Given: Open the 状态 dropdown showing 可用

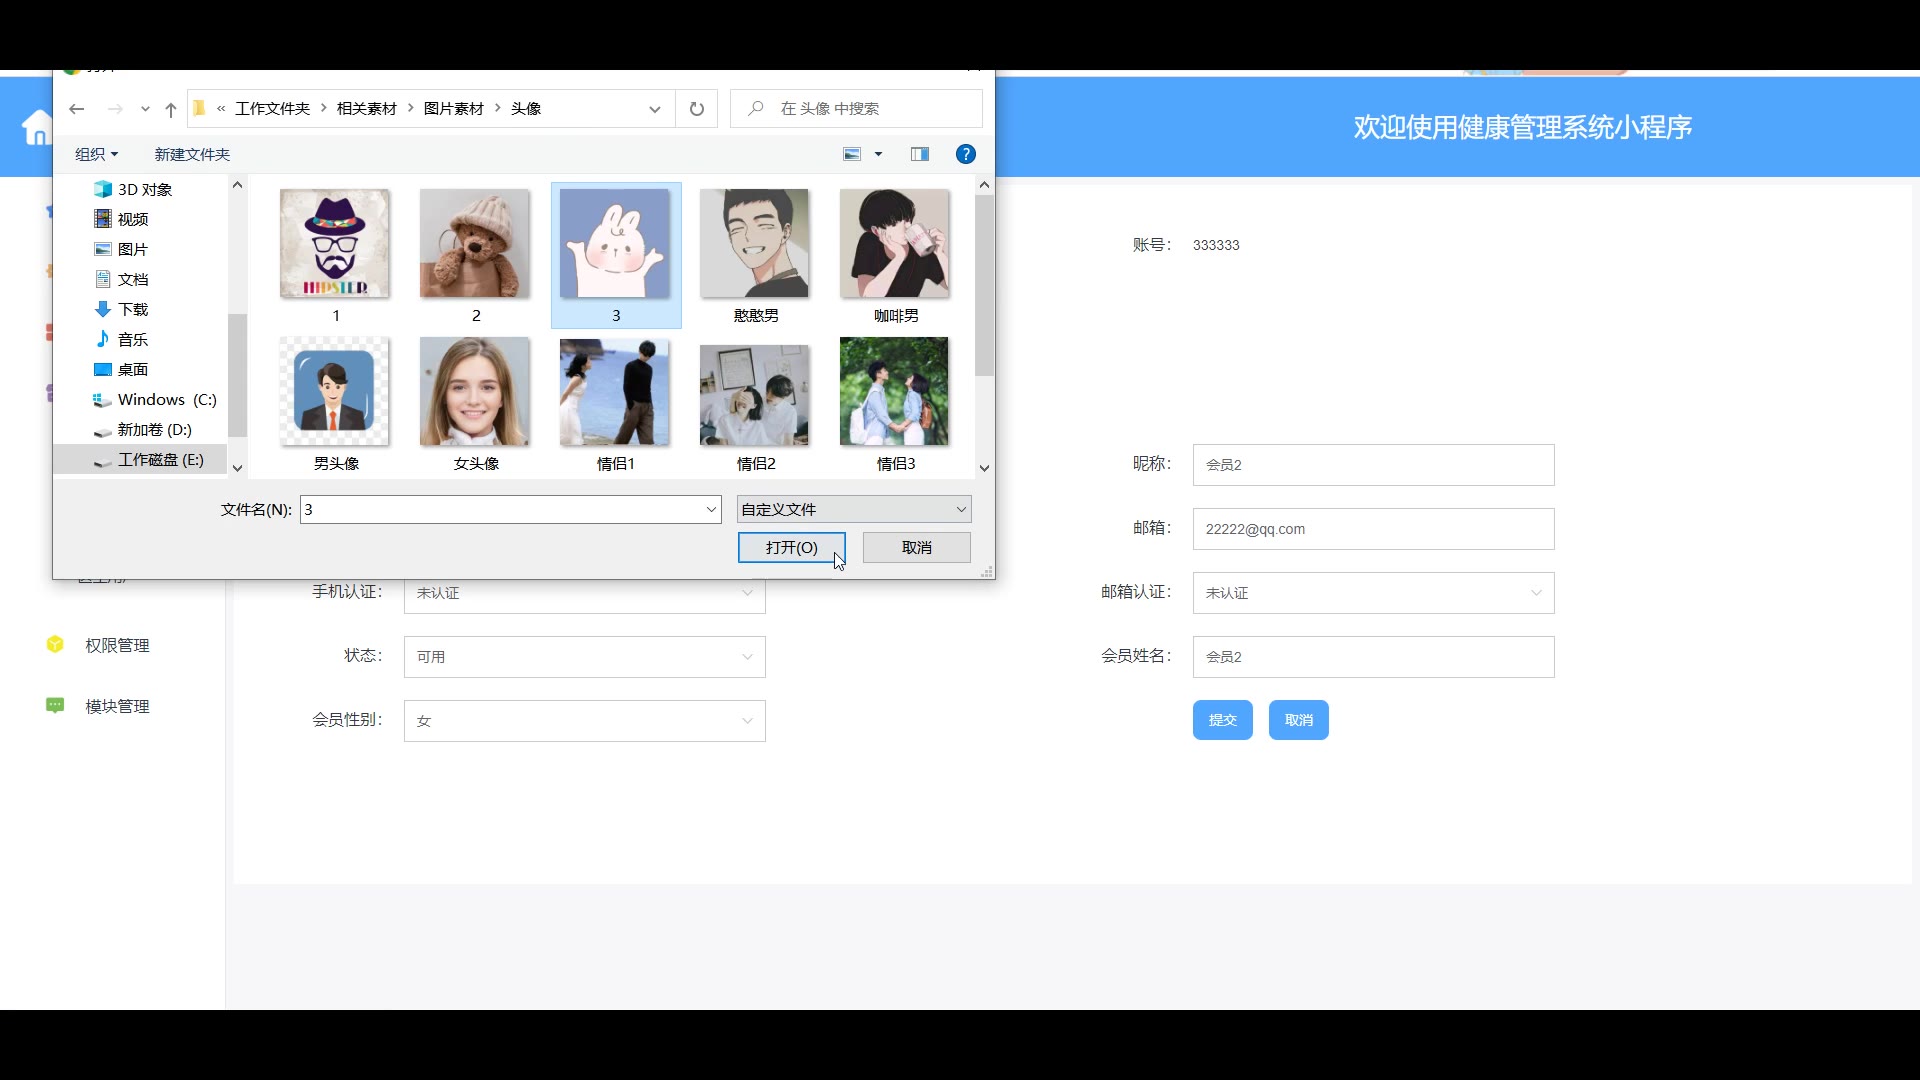Looking at the screenshot, I should [x=585, y=657].
